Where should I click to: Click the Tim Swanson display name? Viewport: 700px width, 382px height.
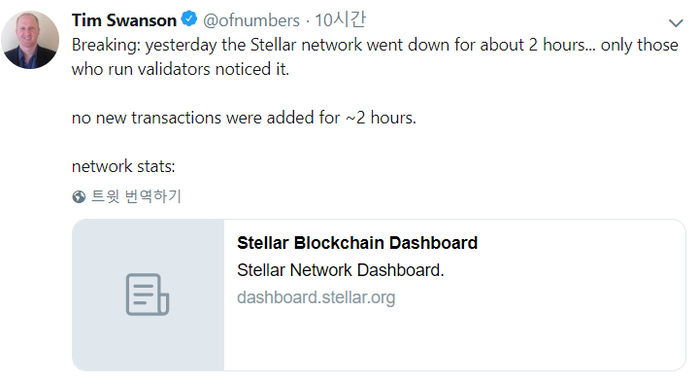pos(124,21)
